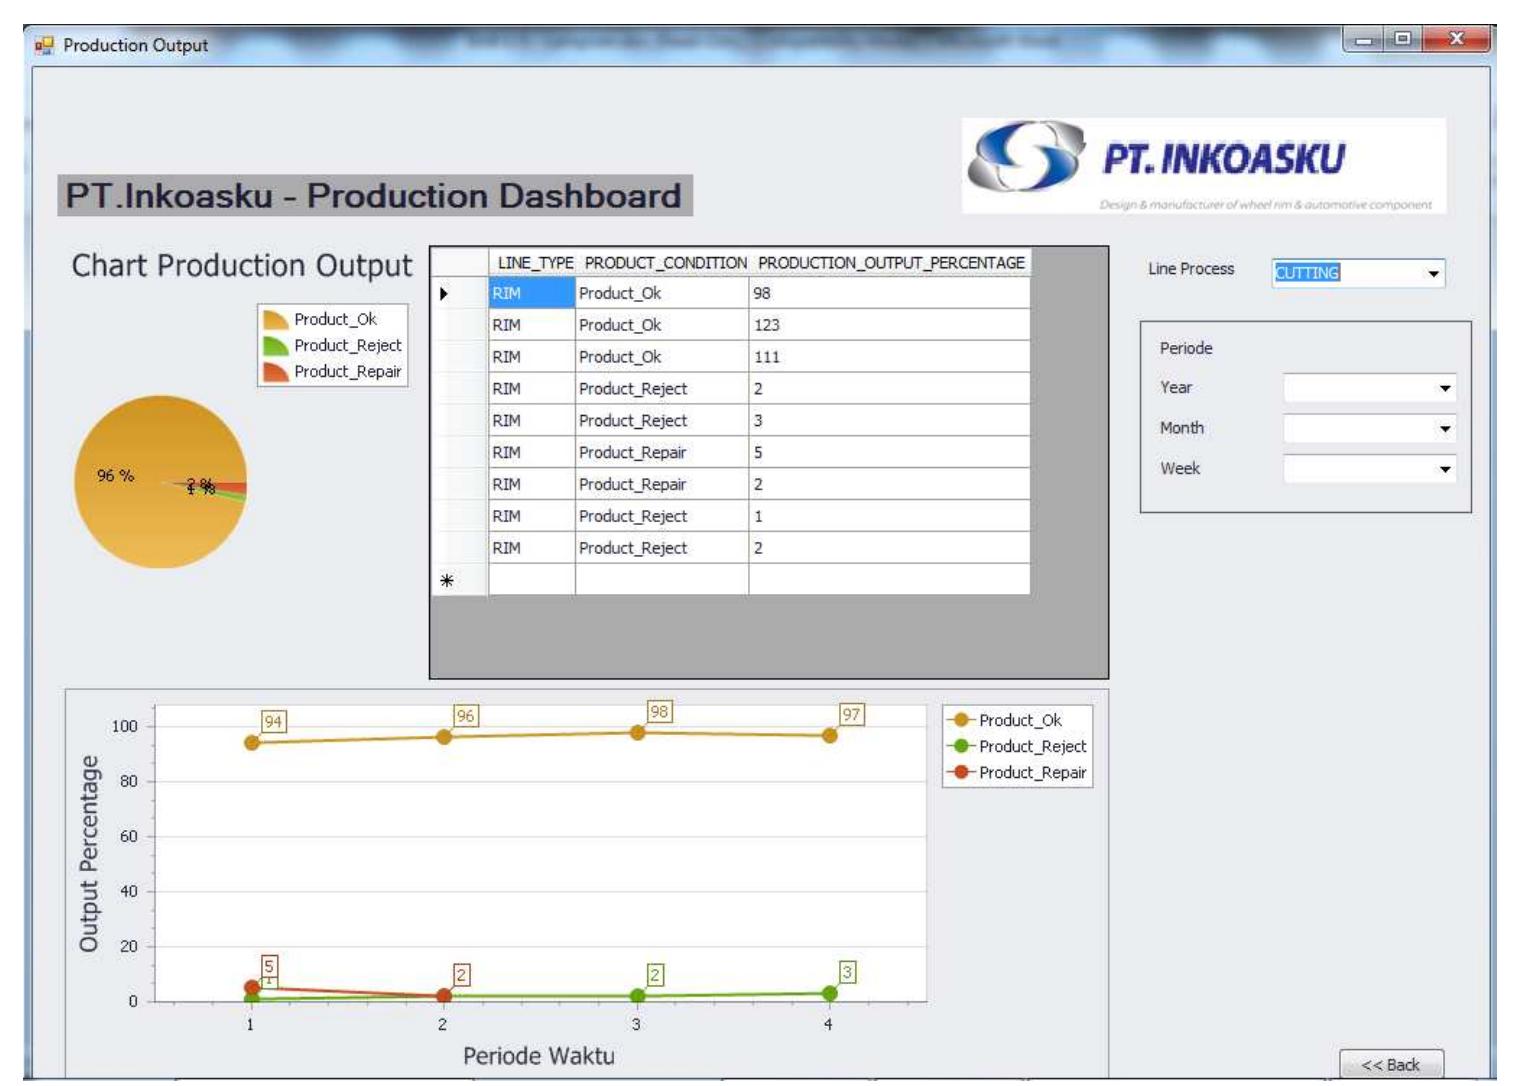Click the PRODUCT_CONDITION column header
This screenshot has height=1086, width=1515.
tap(663, 263)
